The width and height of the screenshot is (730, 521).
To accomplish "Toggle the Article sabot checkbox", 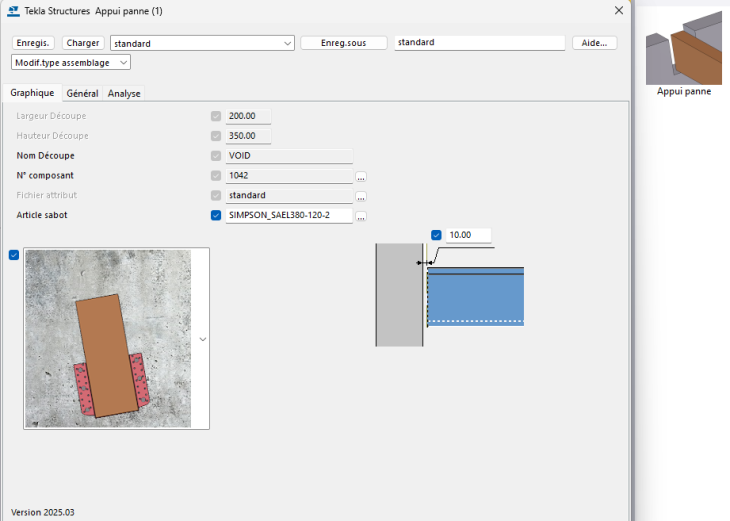I will click(216, 215).
